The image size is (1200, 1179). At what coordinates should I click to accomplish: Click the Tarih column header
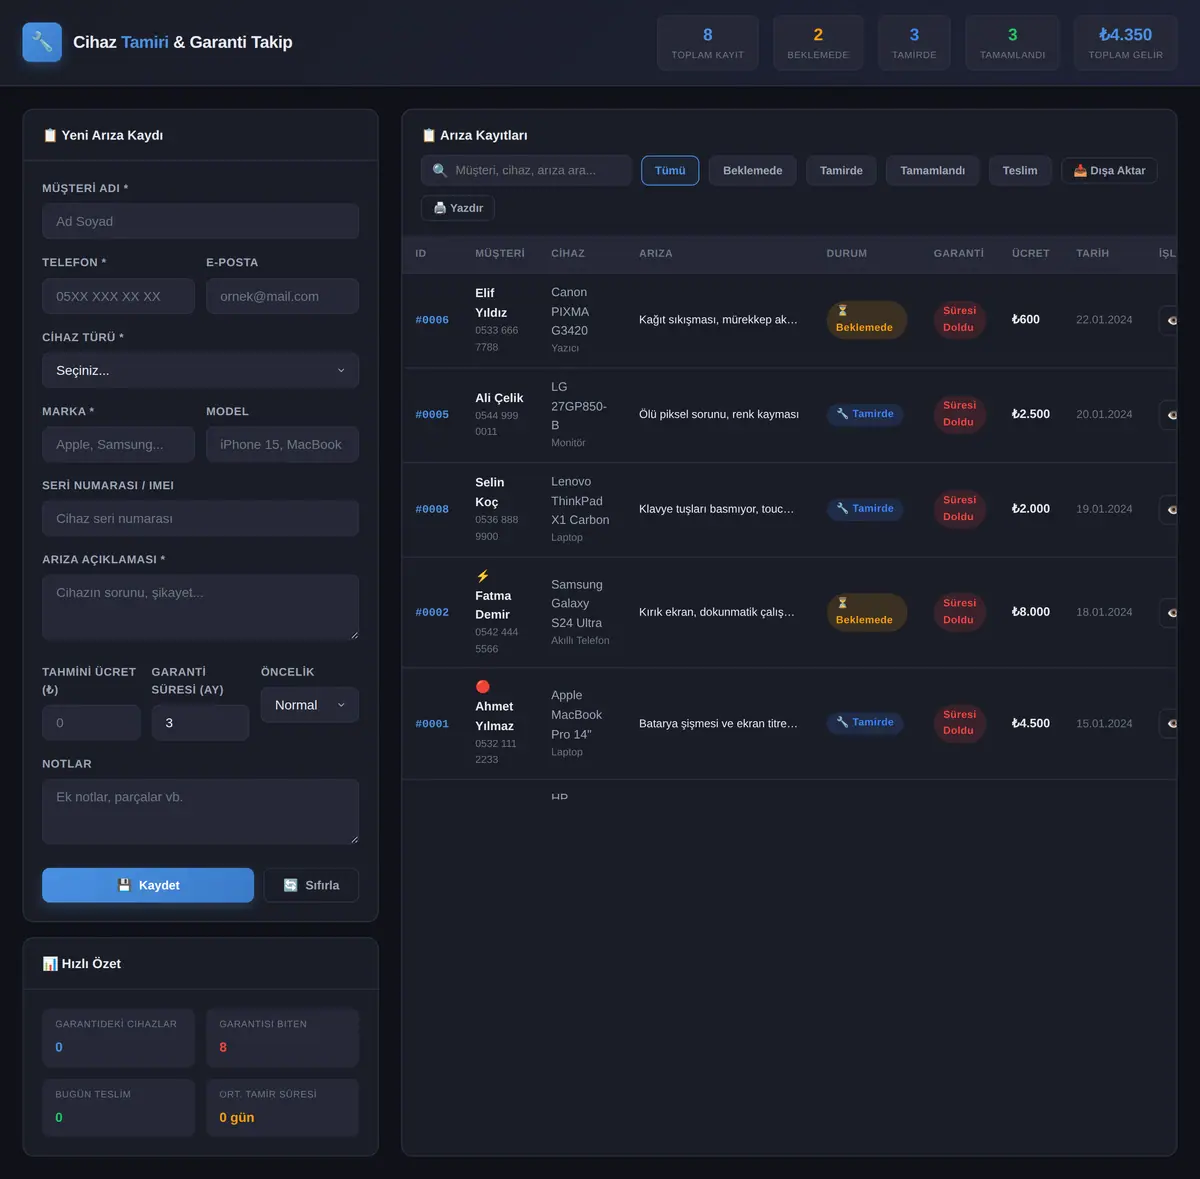coord(1092,254)
